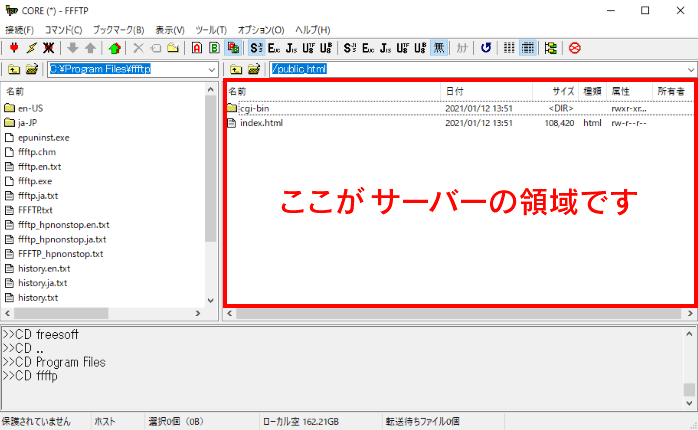This screenshot has height=430, width=698.
Task: Open the ブックマーク(B) menu
Action: pos(118,29)
